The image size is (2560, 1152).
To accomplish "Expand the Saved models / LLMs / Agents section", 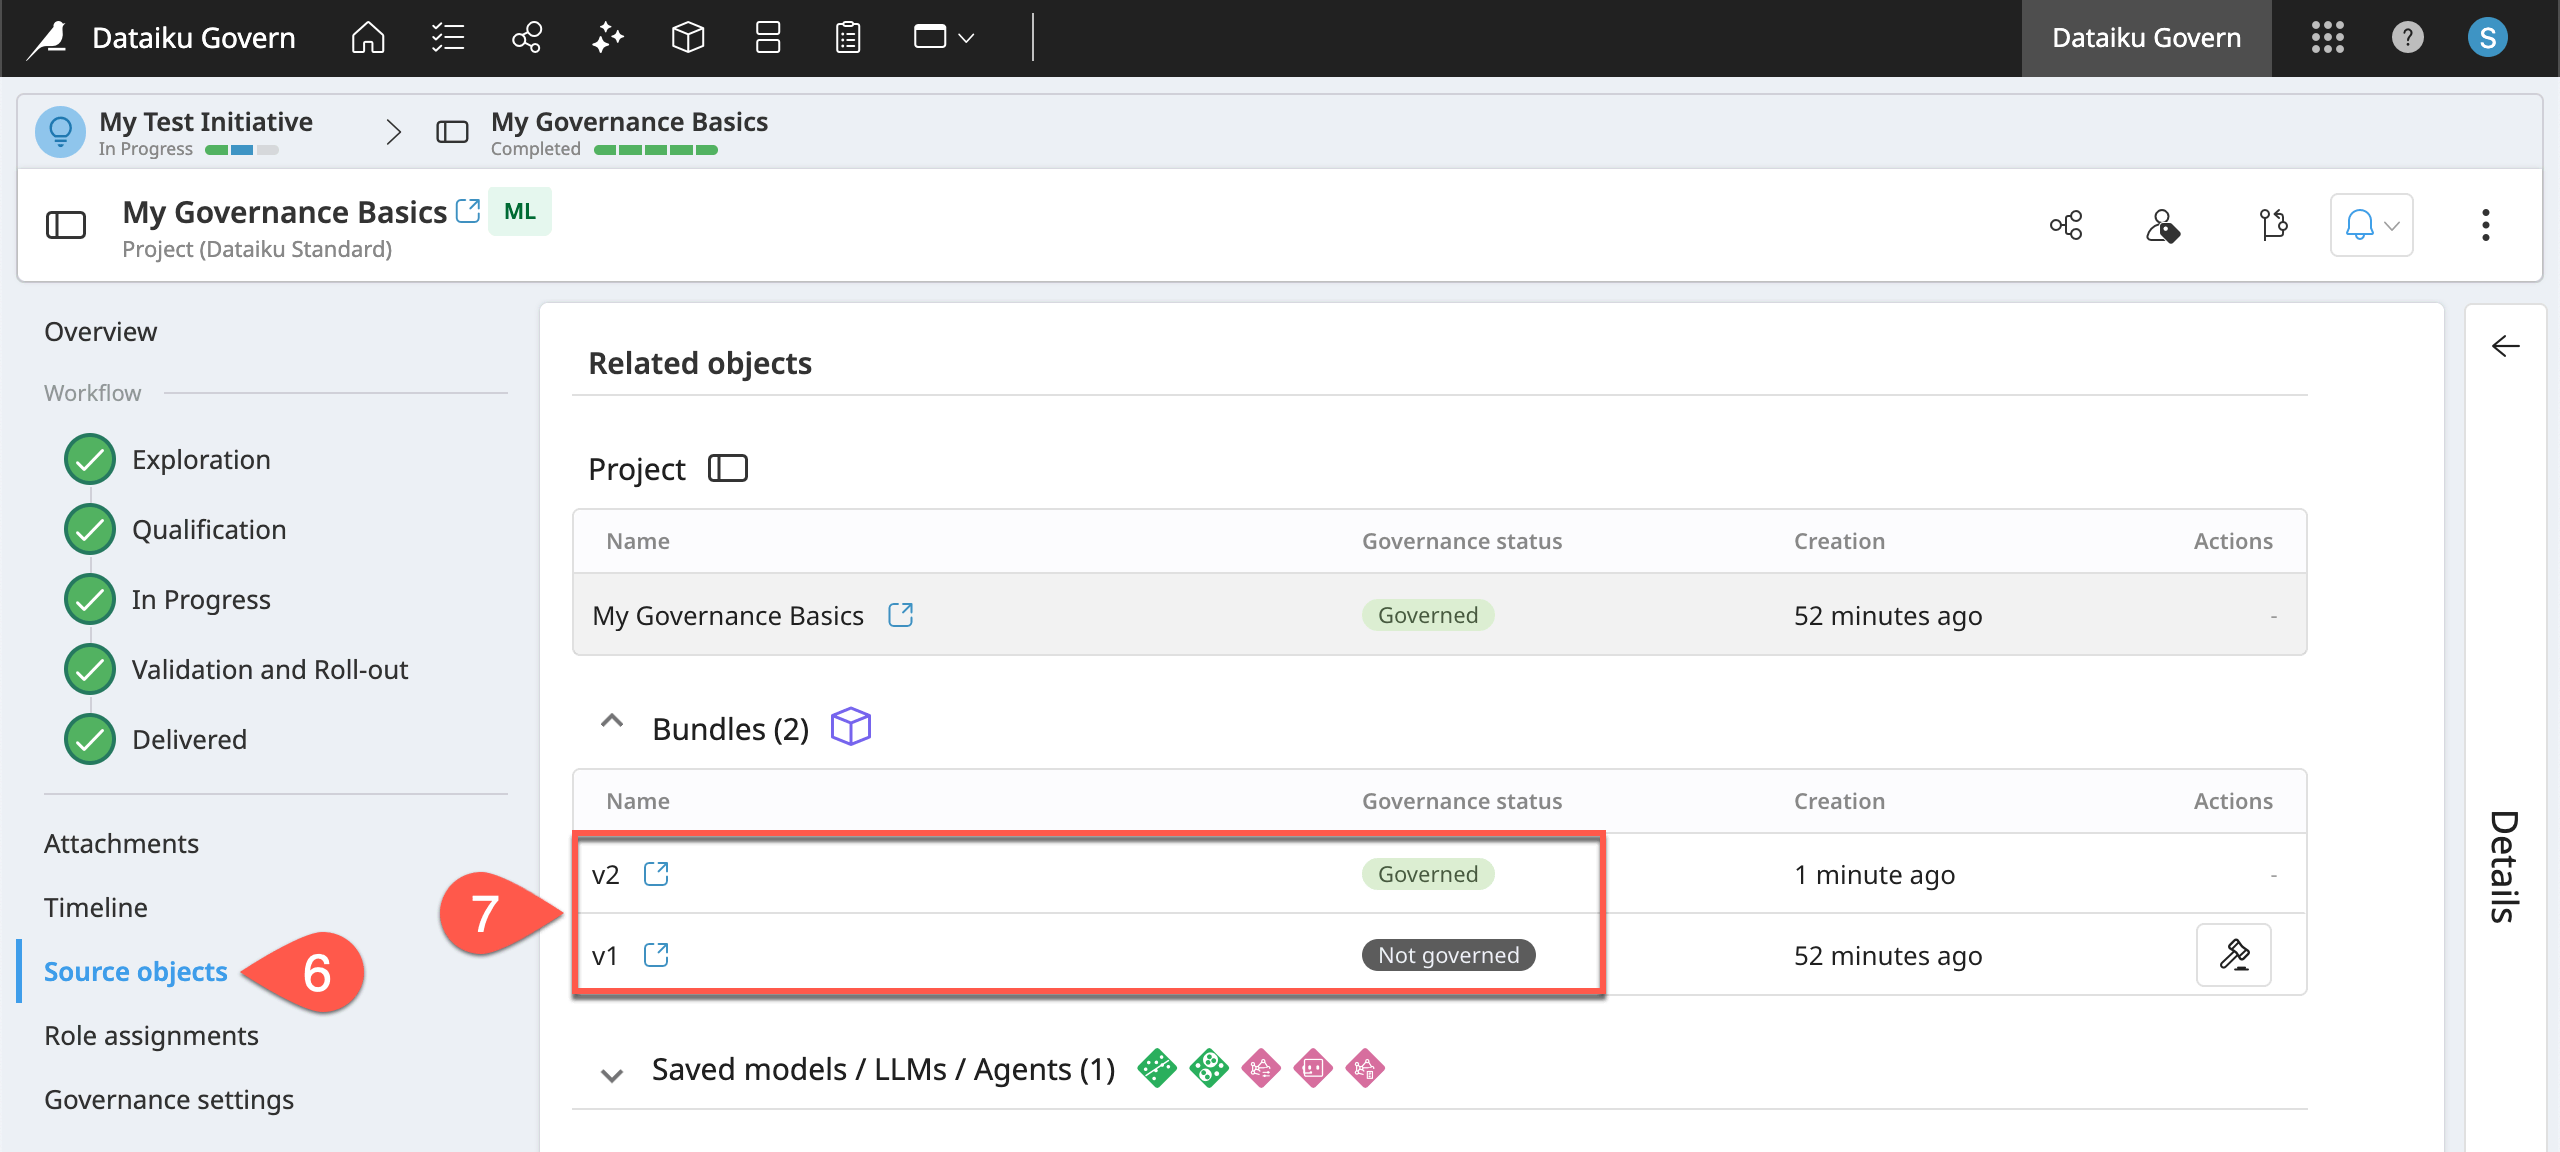I will coord(611,1071).
